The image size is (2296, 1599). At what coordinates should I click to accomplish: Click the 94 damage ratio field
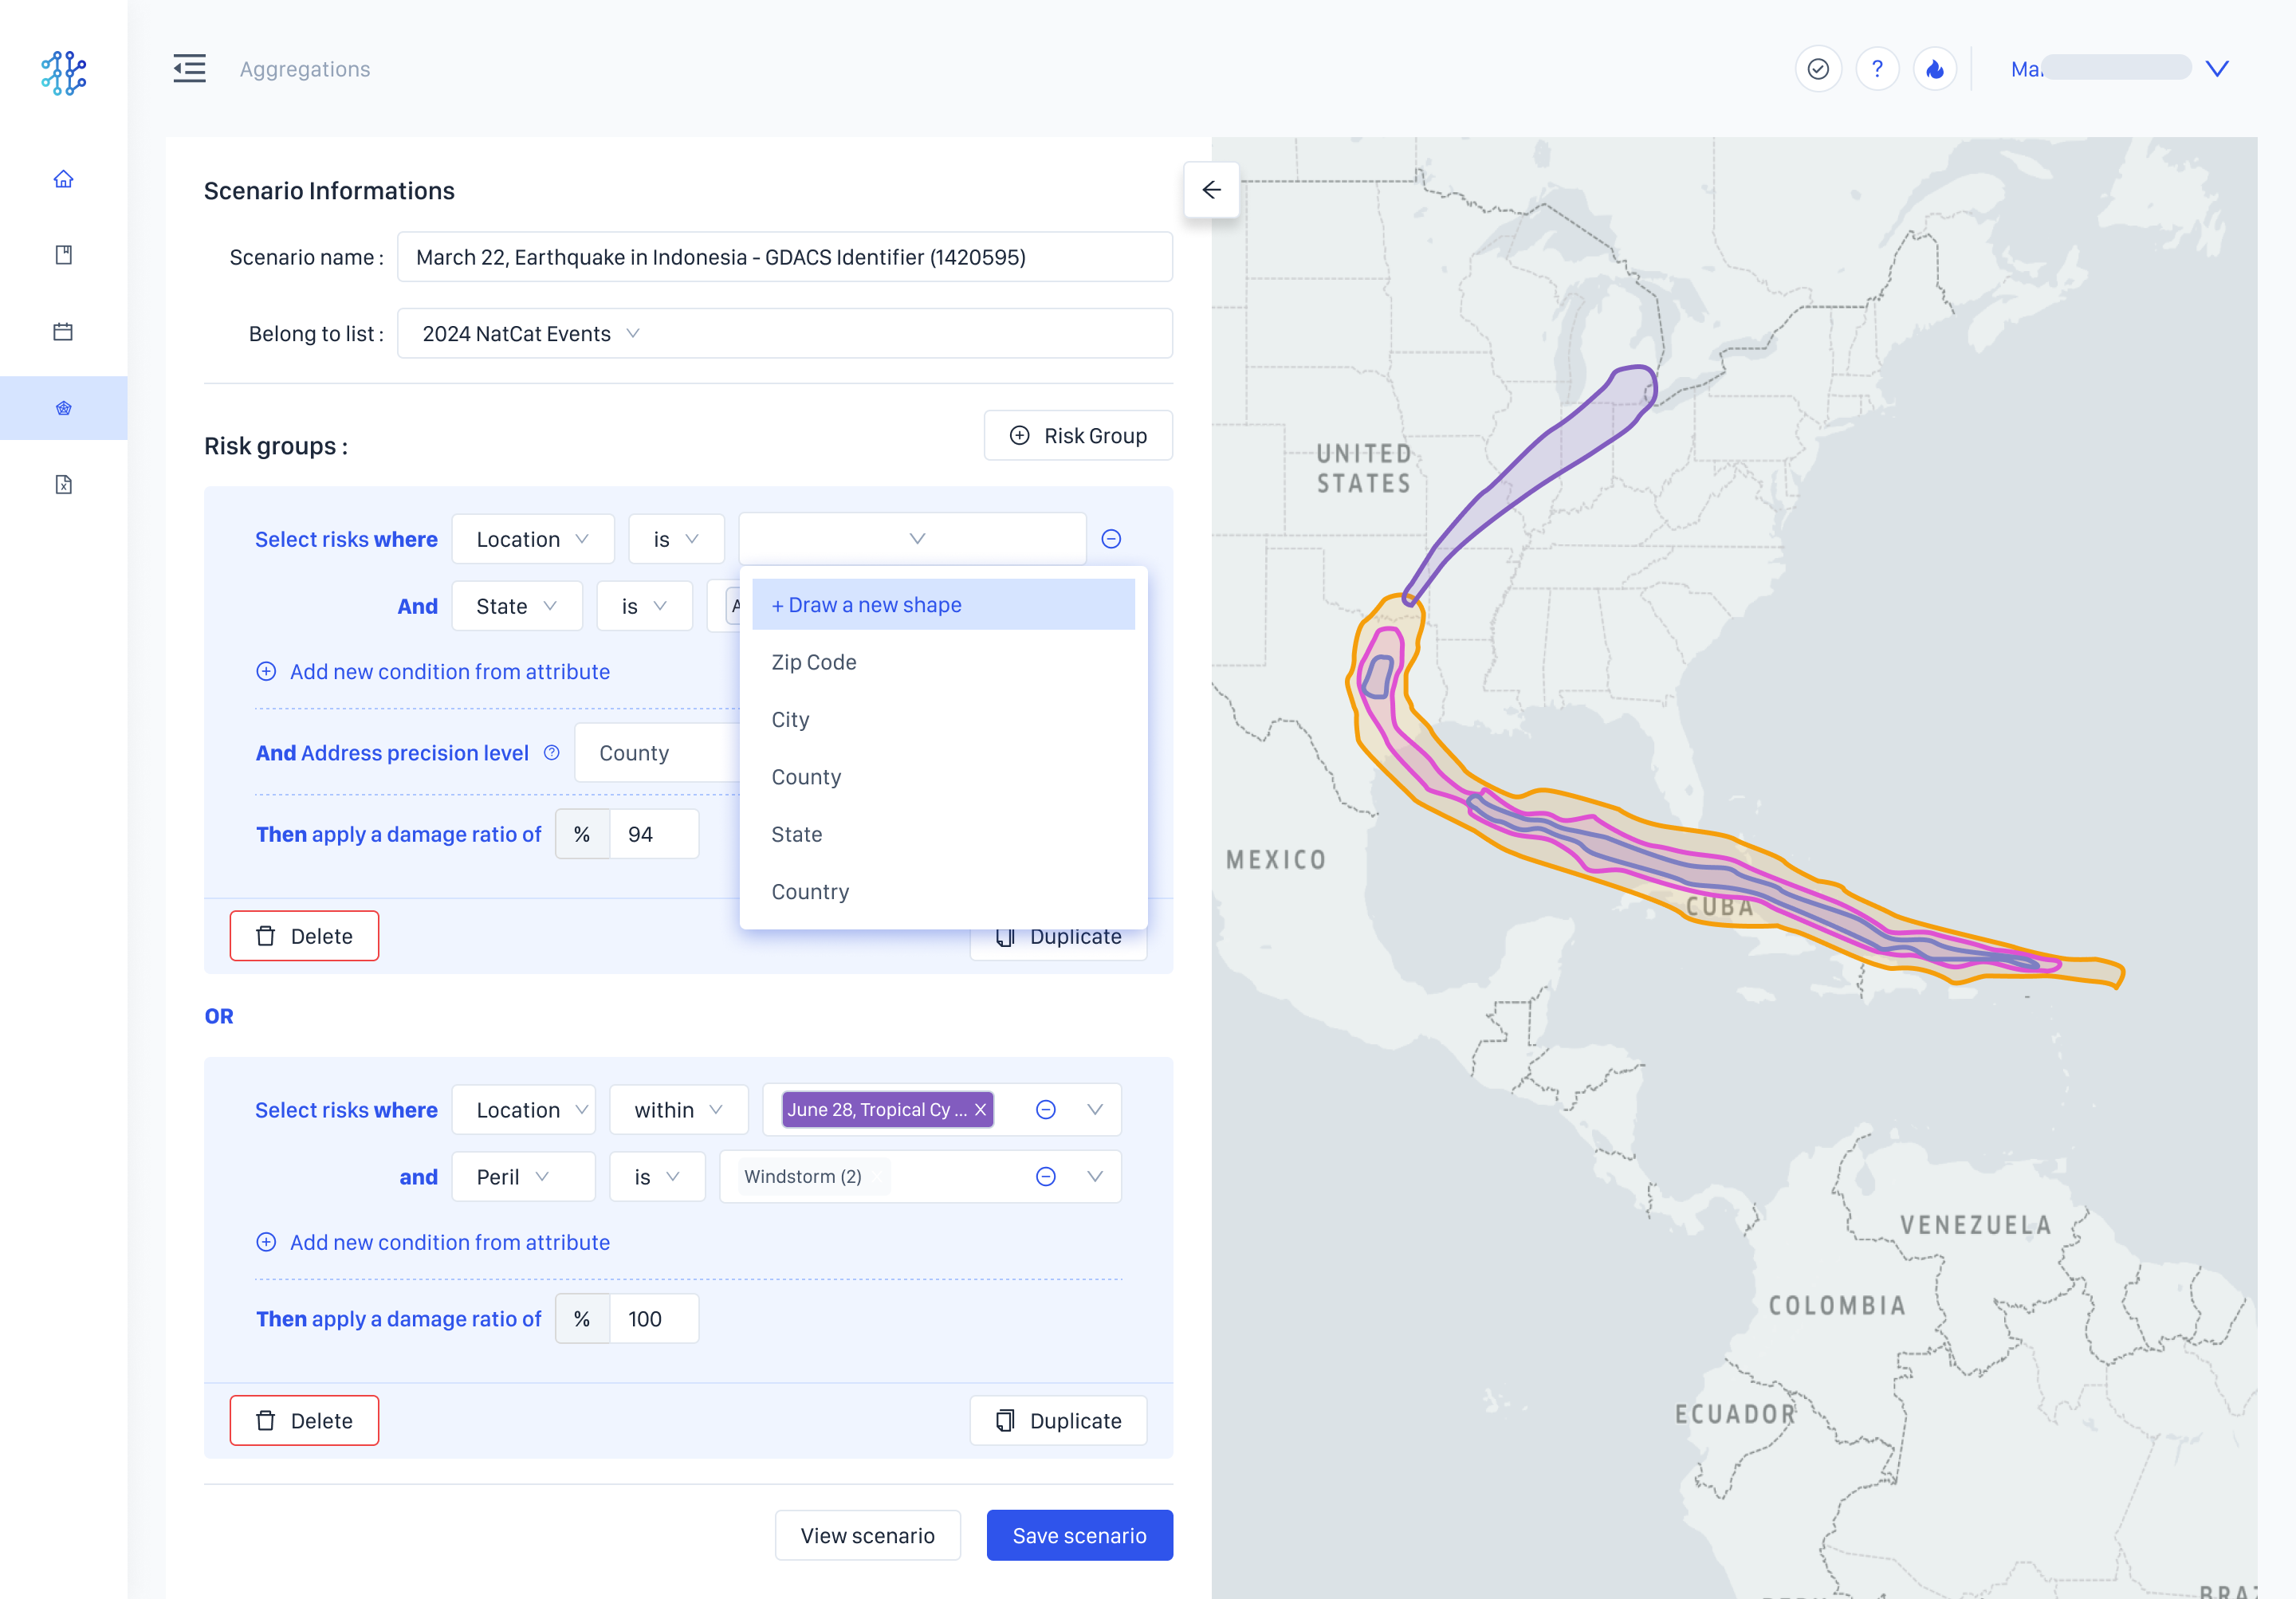(x=652, y=834)
